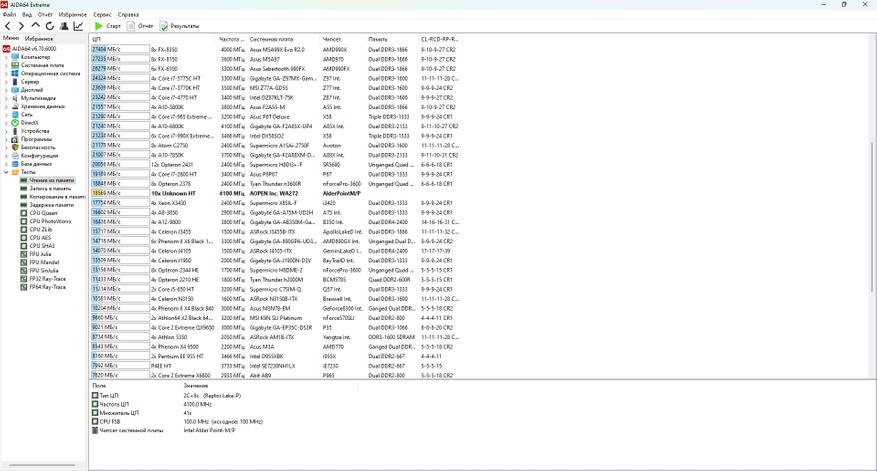Click the highlighted 18569 МБ/с result bar
The height and width of the screenshot is (471, 877).
point(120,193)
